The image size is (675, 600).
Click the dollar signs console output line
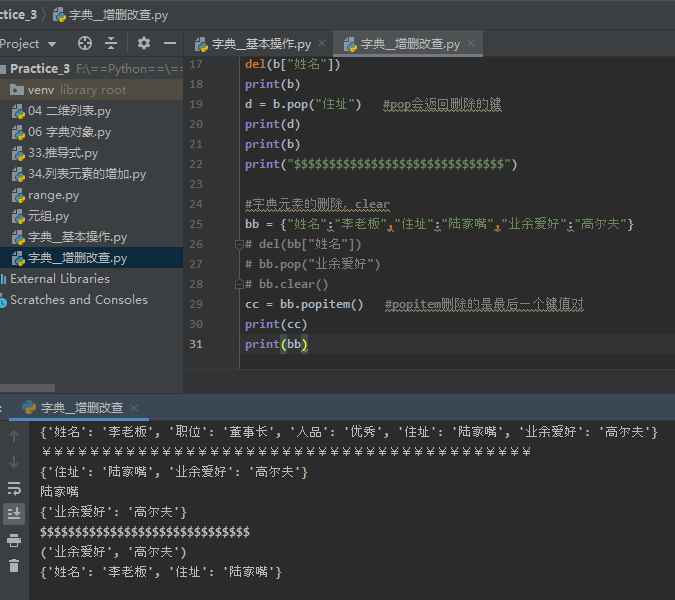tap(145, 532)
